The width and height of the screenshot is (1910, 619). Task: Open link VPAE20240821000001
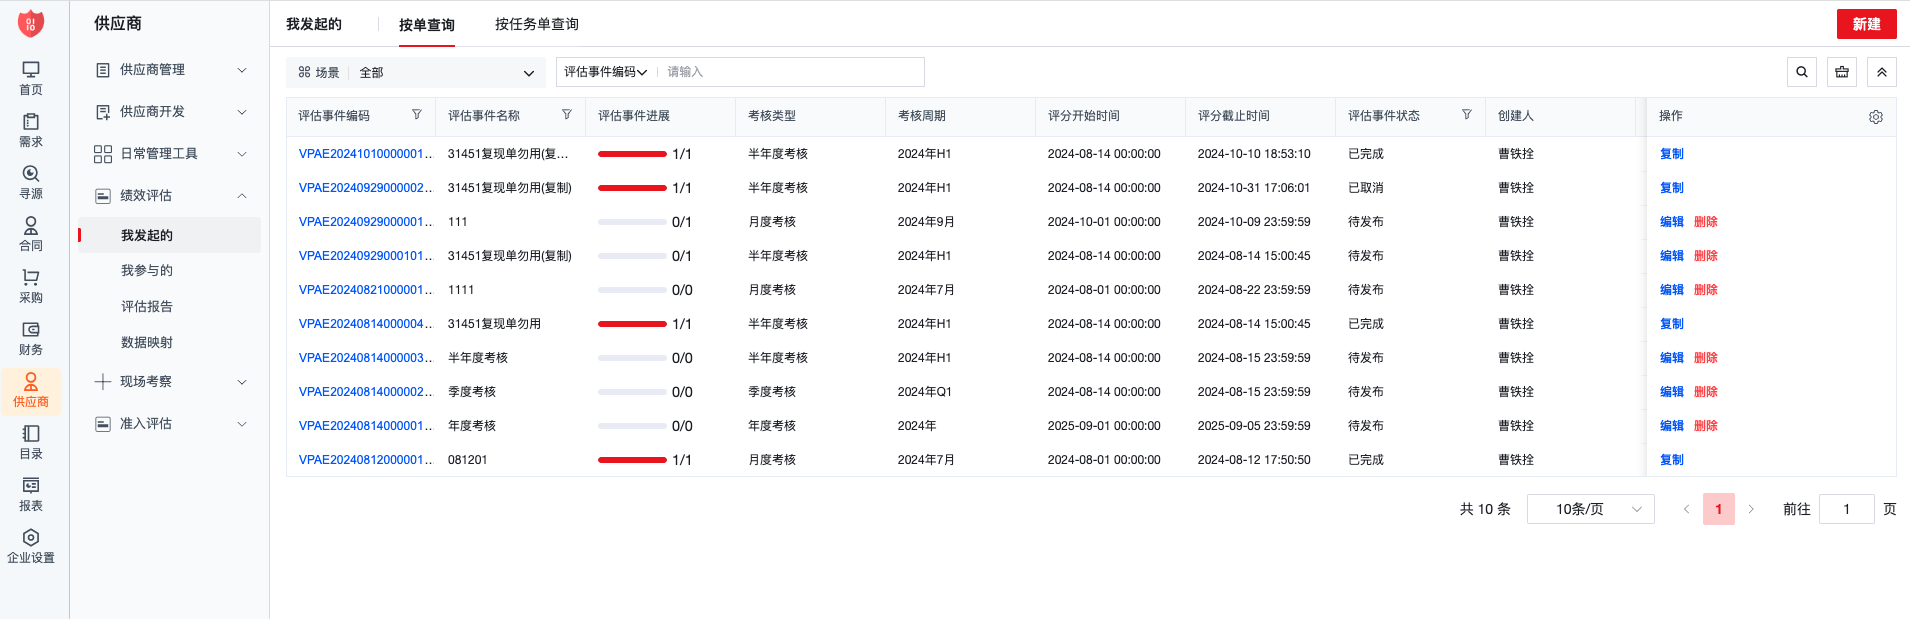pyautogui.click(x=365, y=290)
